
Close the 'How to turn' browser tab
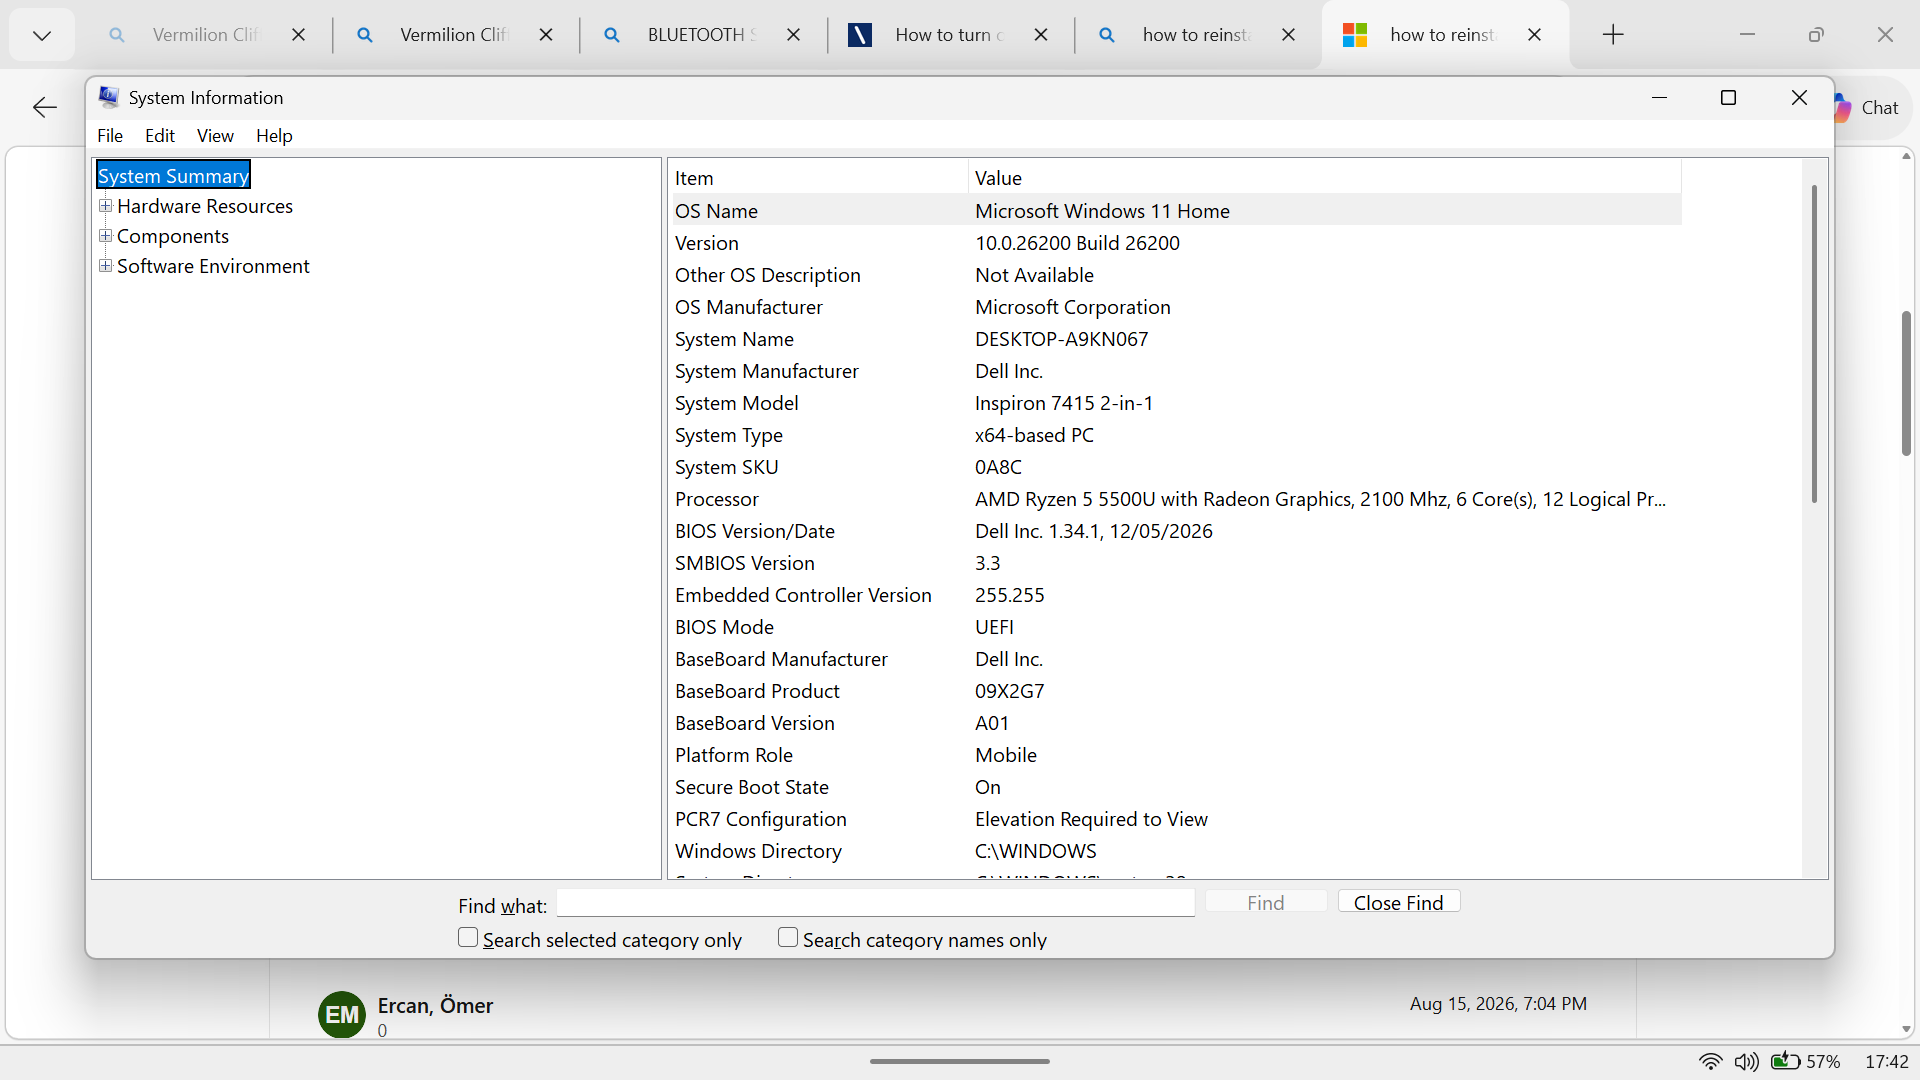pyautogui.click(x=1041, y=35)
